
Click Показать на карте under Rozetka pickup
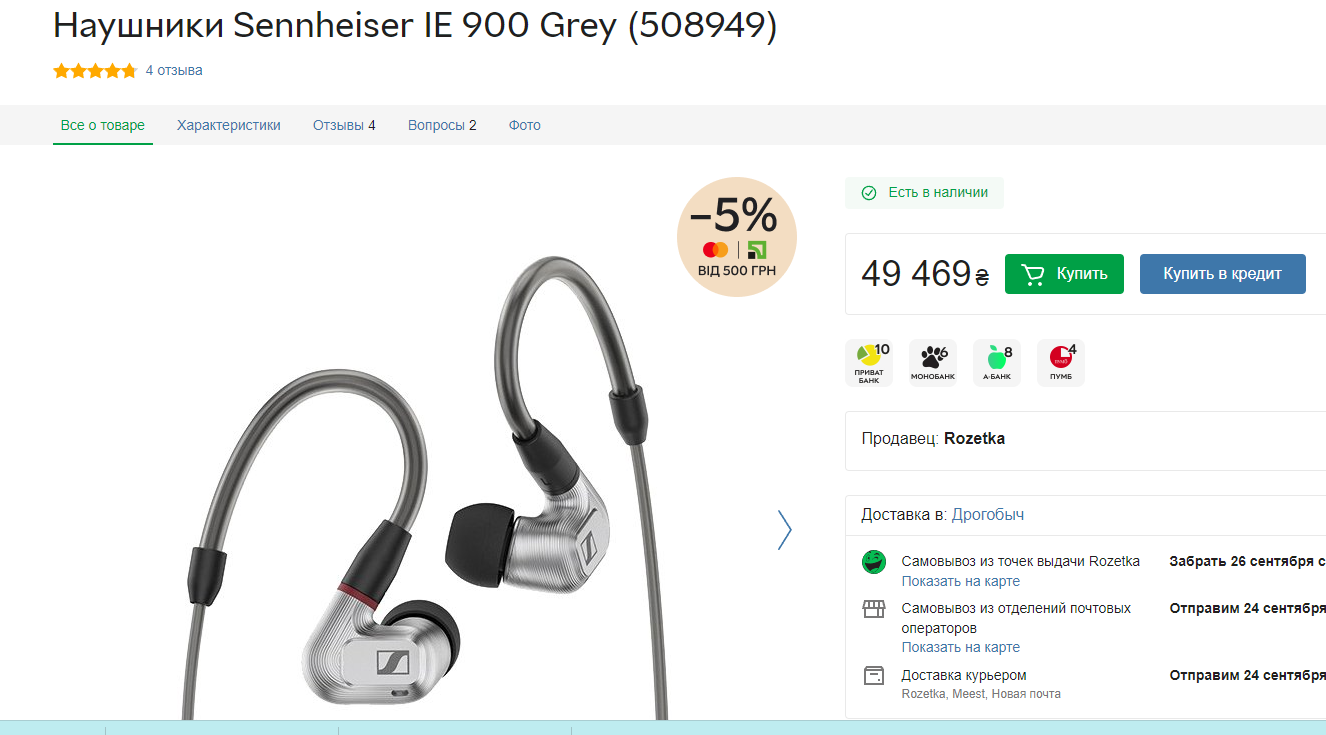tap(961, 581)
